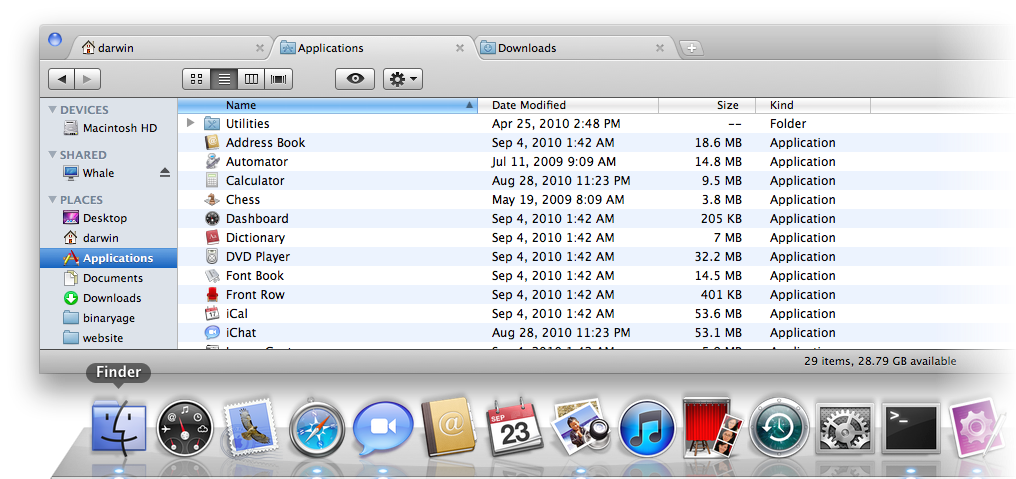Viewport: 1016px width, 479px height.
Task: Open Downloads in the sidebar
Action: (x=109, y=298)
